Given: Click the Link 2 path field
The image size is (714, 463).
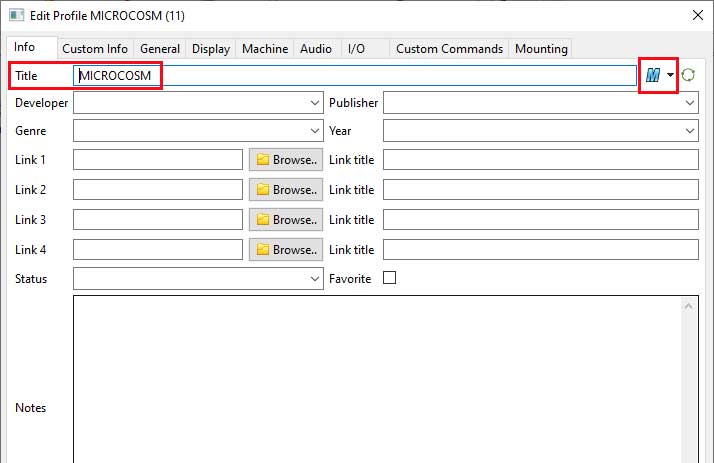Looking at the screenshot, I should (x=158, y=190).
